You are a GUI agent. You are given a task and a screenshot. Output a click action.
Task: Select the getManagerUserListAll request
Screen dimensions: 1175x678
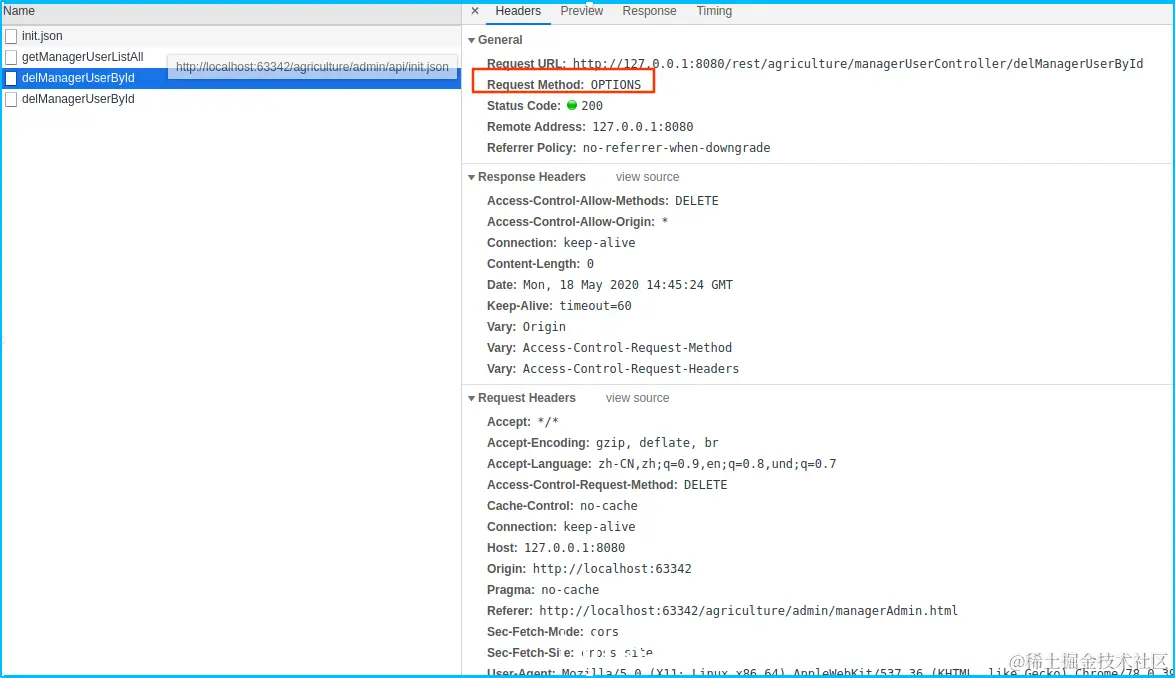(x=231, y=57)
